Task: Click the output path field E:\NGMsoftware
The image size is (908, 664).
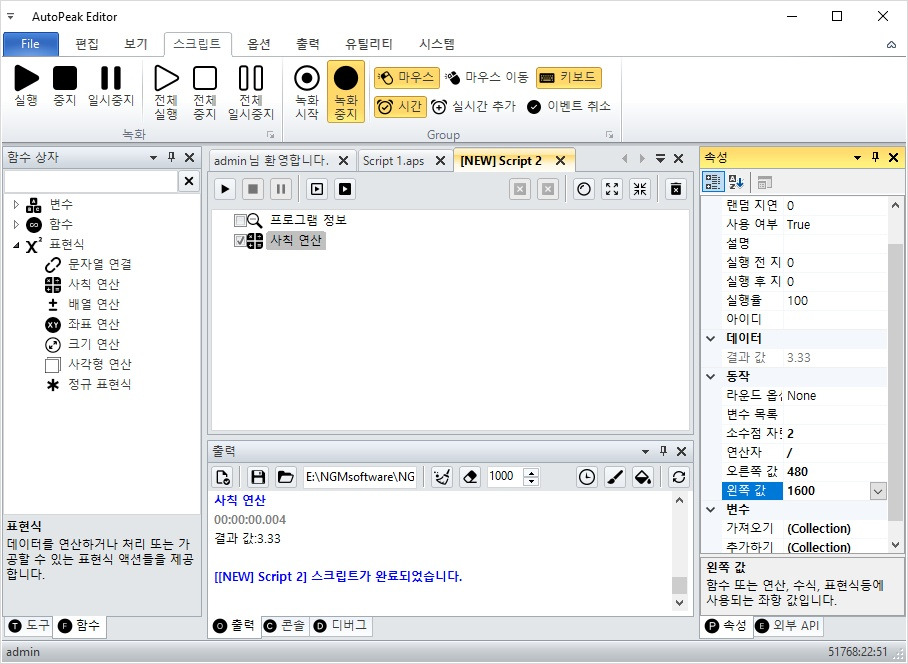Action: pyautogui.click(x=360, y=477)
